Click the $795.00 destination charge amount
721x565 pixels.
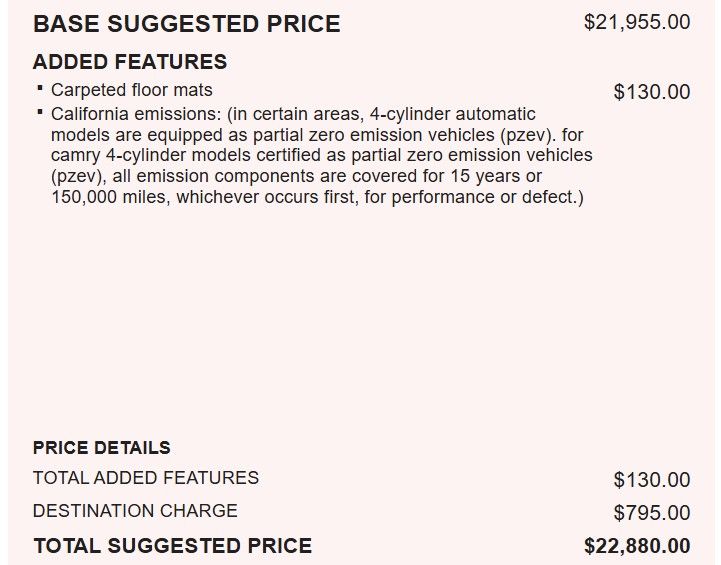click(x=652, y=513)
